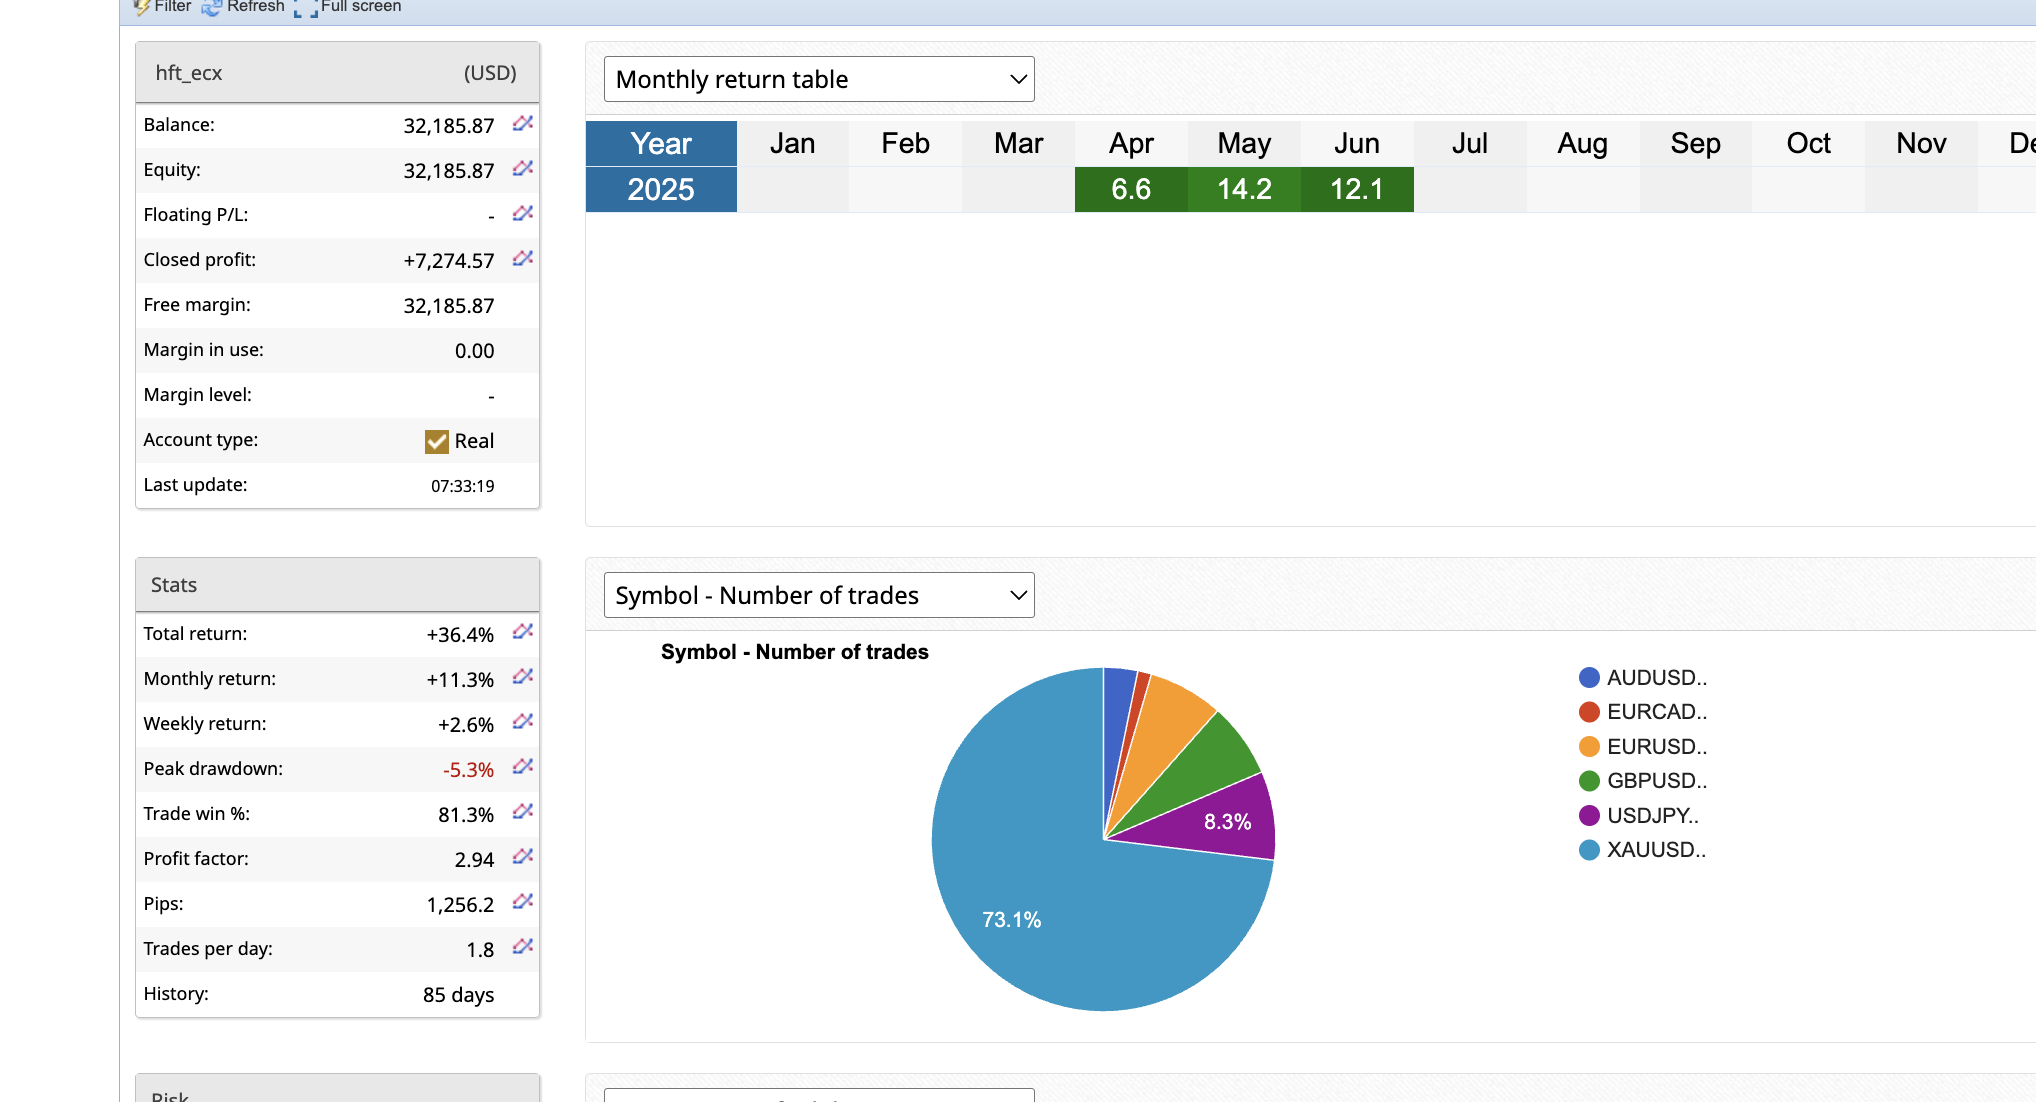Click the 2025 year row header
The image size is (2036, 1102).
(661, 189)
